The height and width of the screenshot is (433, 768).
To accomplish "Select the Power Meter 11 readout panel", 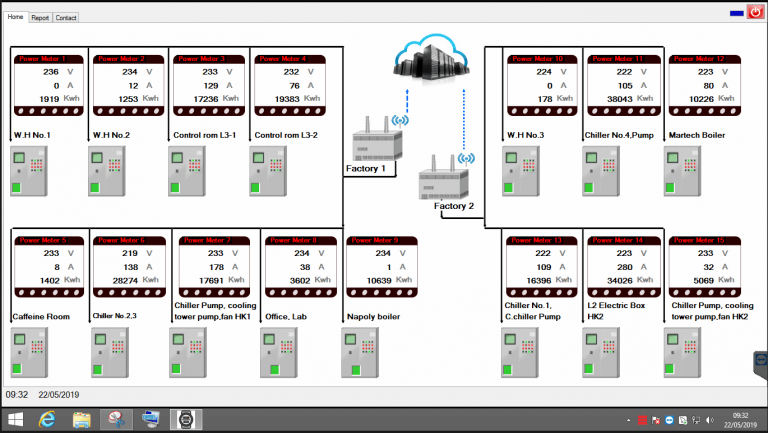I will coord(621,81).
